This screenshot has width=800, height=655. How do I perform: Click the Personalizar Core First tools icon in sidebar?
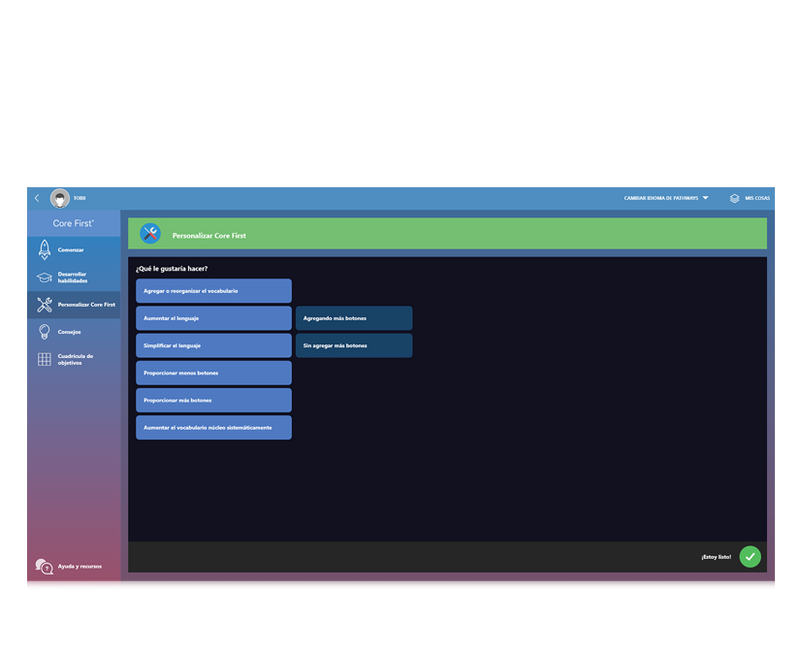pyautogui.click(x=44, y=305)
